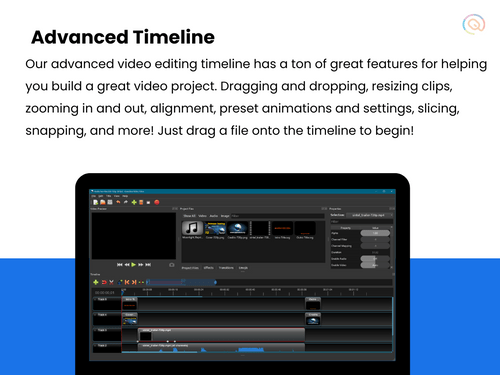This screenshot has width=500, height=375.
Task: Open the Title menu
Action: click(x=109, y=196)
